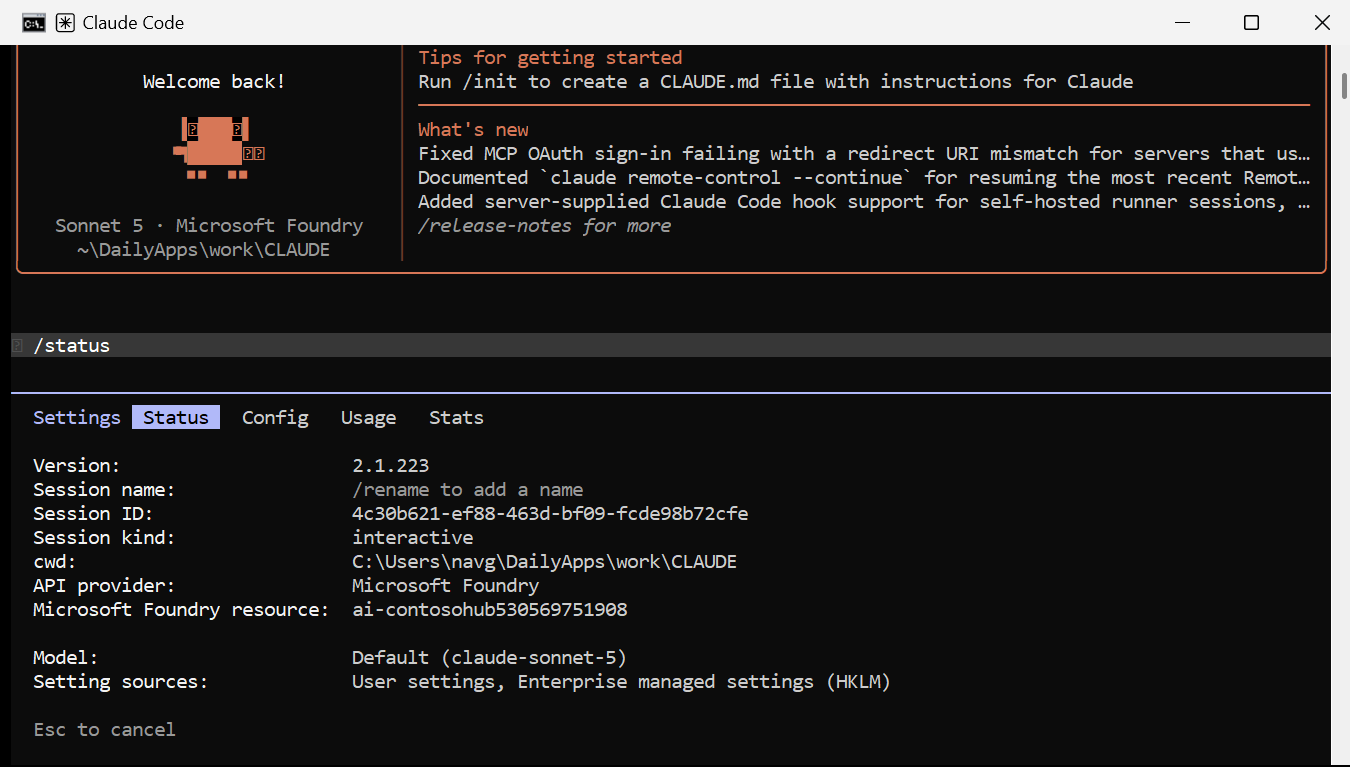Click the 'Session ID:' label
This screenshot has width=1350, height=767.
93,514
